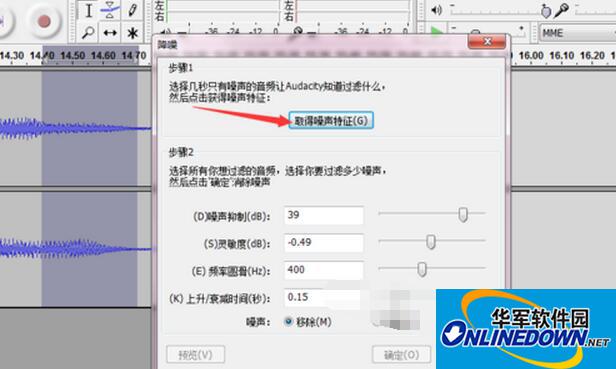The image size is (616, 369).
Task: Select the Multi-tool asterisk icon
Action: [132, 33]
